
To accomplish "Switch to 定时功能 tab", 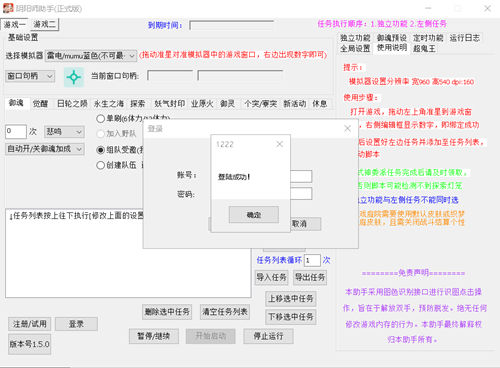I will [x=428, y=38].
